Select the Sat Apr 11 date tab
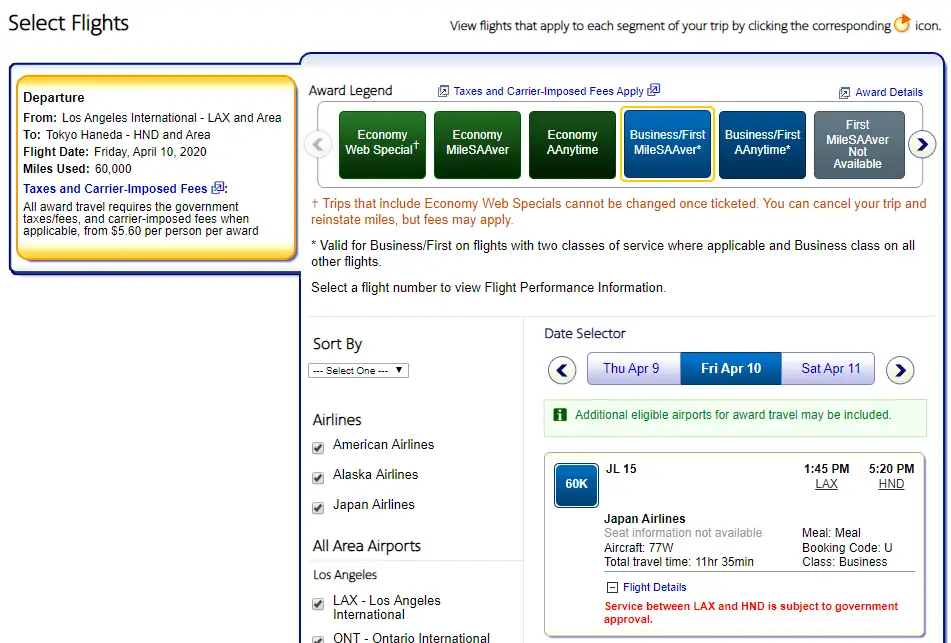 tap(830, 369)
